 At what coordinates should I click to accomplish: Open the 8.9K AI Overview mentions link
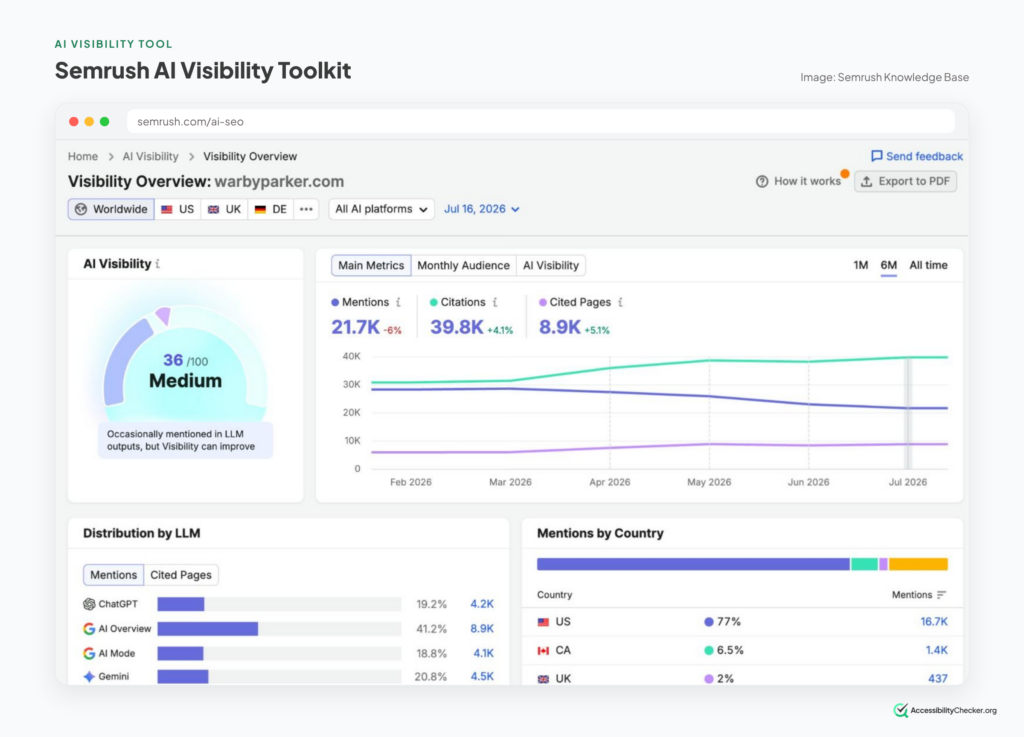click(482, 629)
